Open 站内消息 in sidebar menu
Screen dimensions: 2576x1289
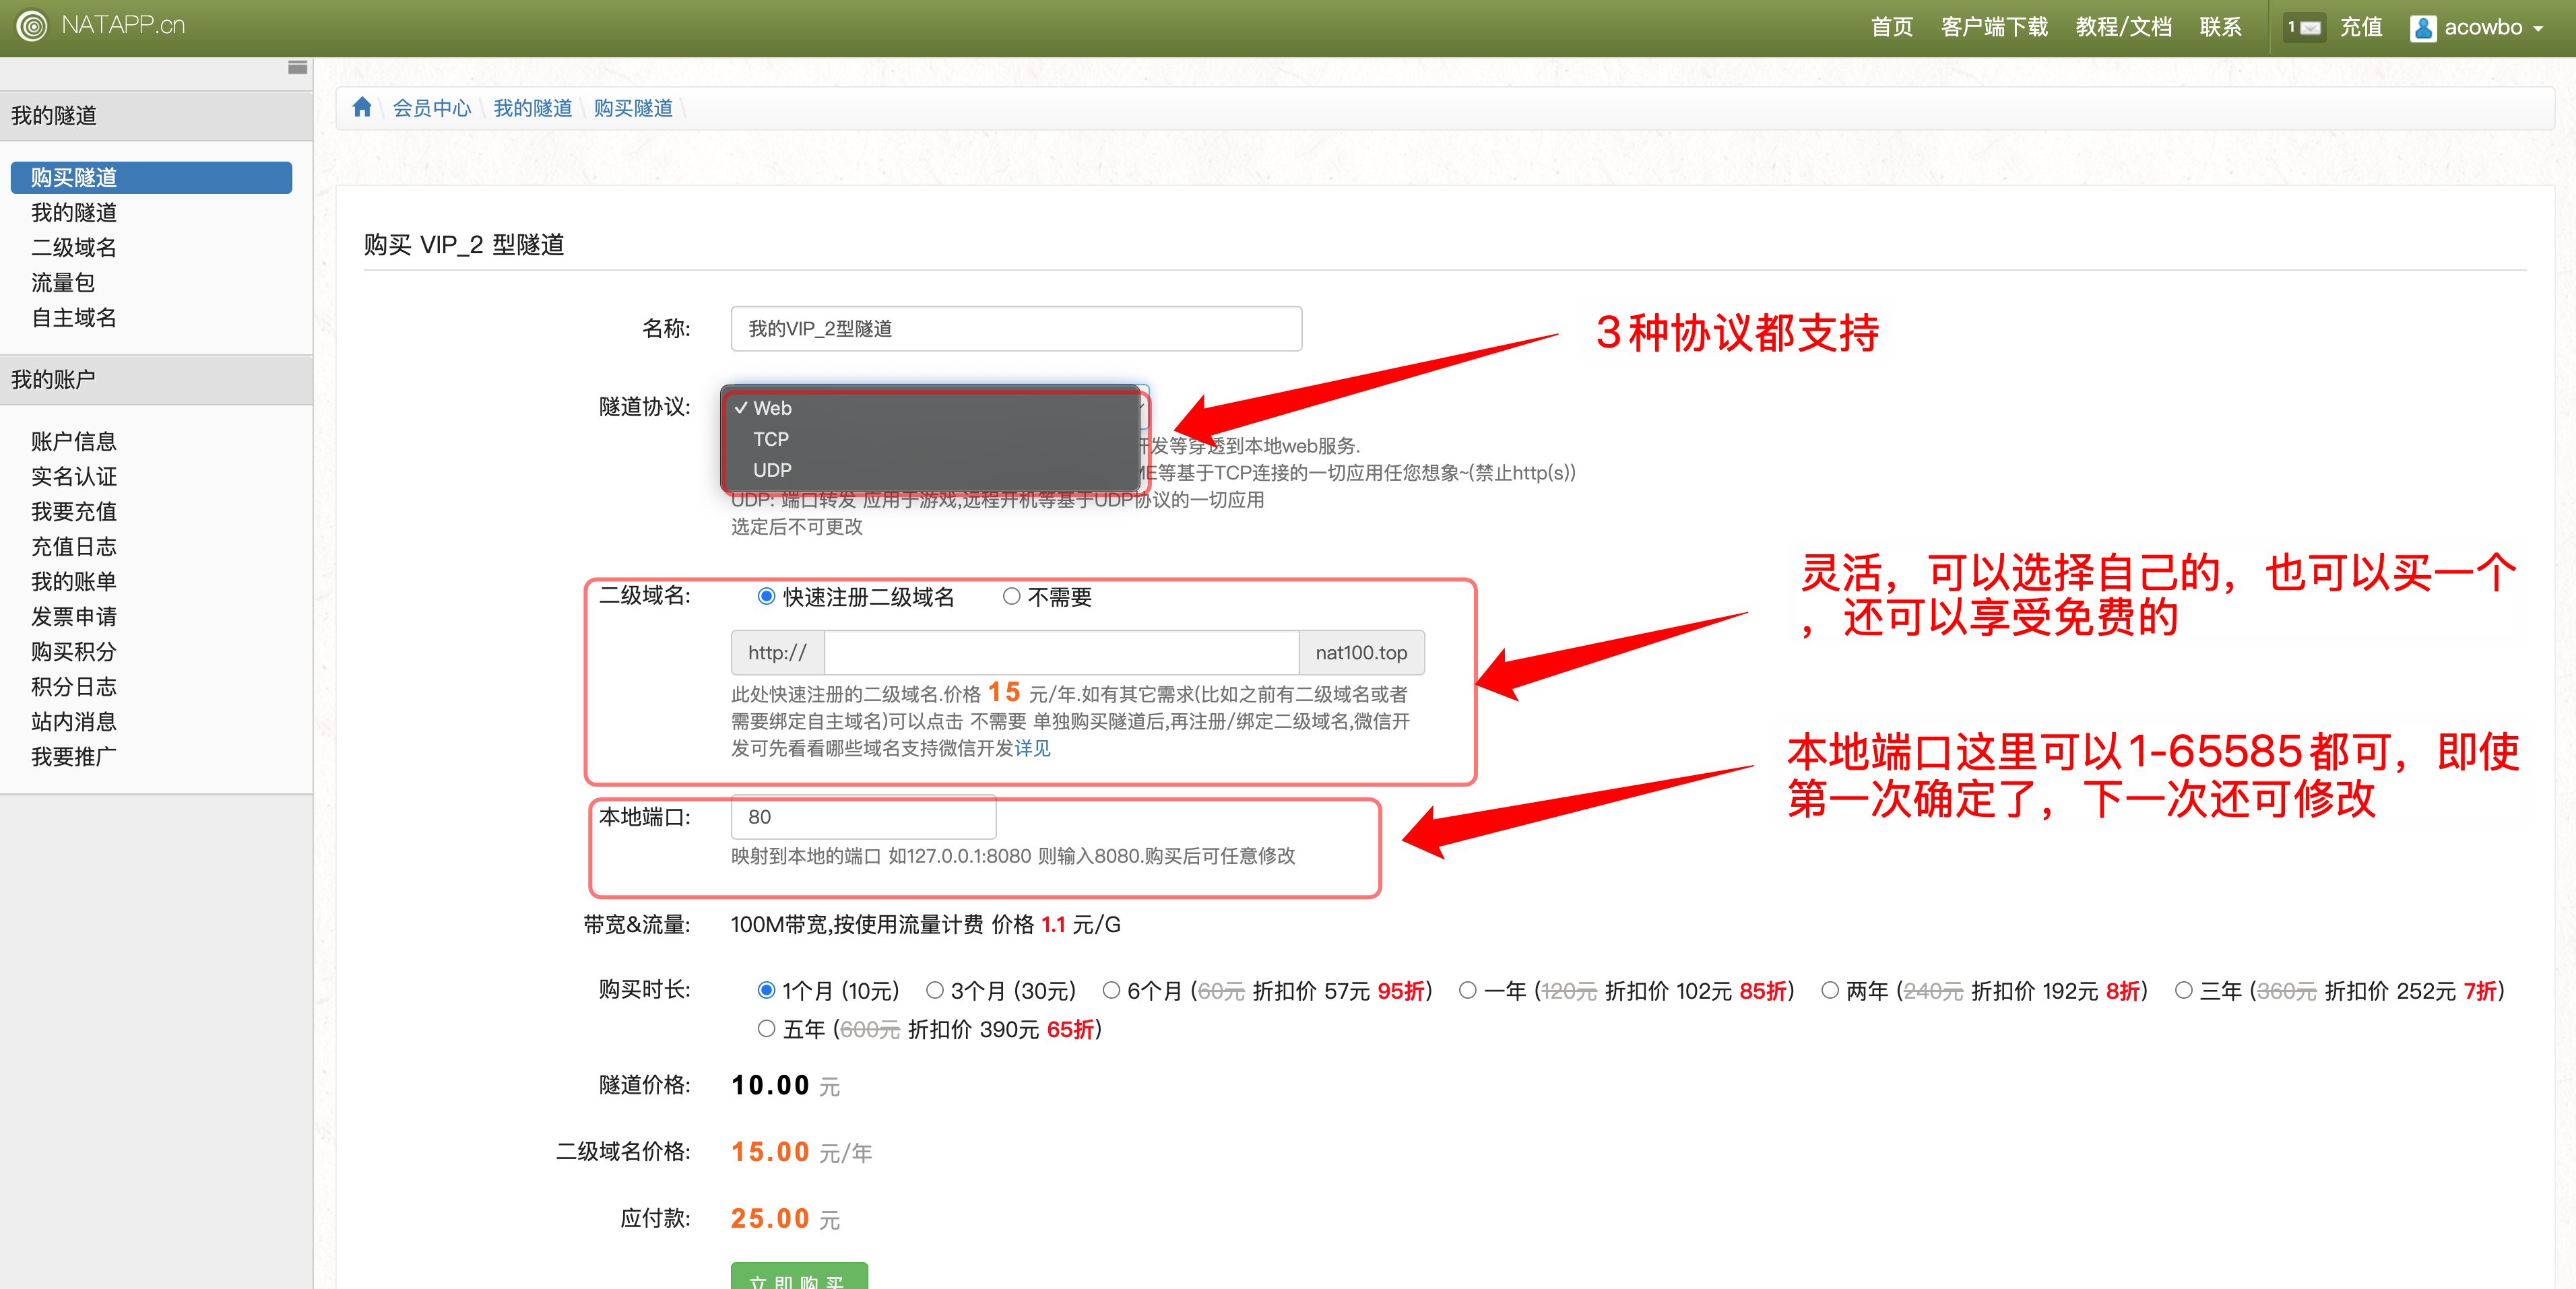[74, 721]
